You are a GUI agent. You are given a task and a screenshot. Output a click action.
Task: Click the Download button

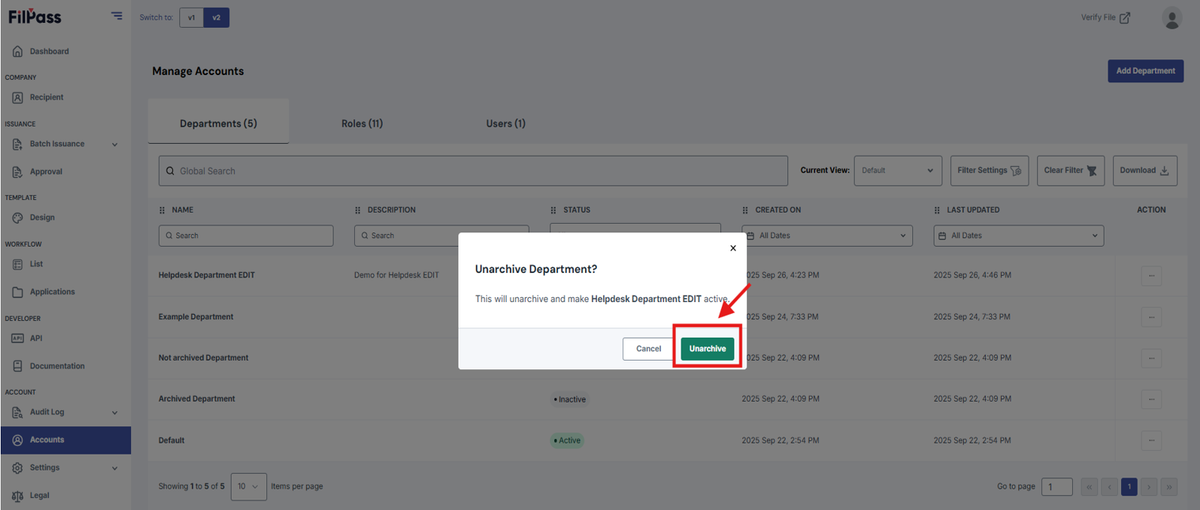[x=1144, y=170]
